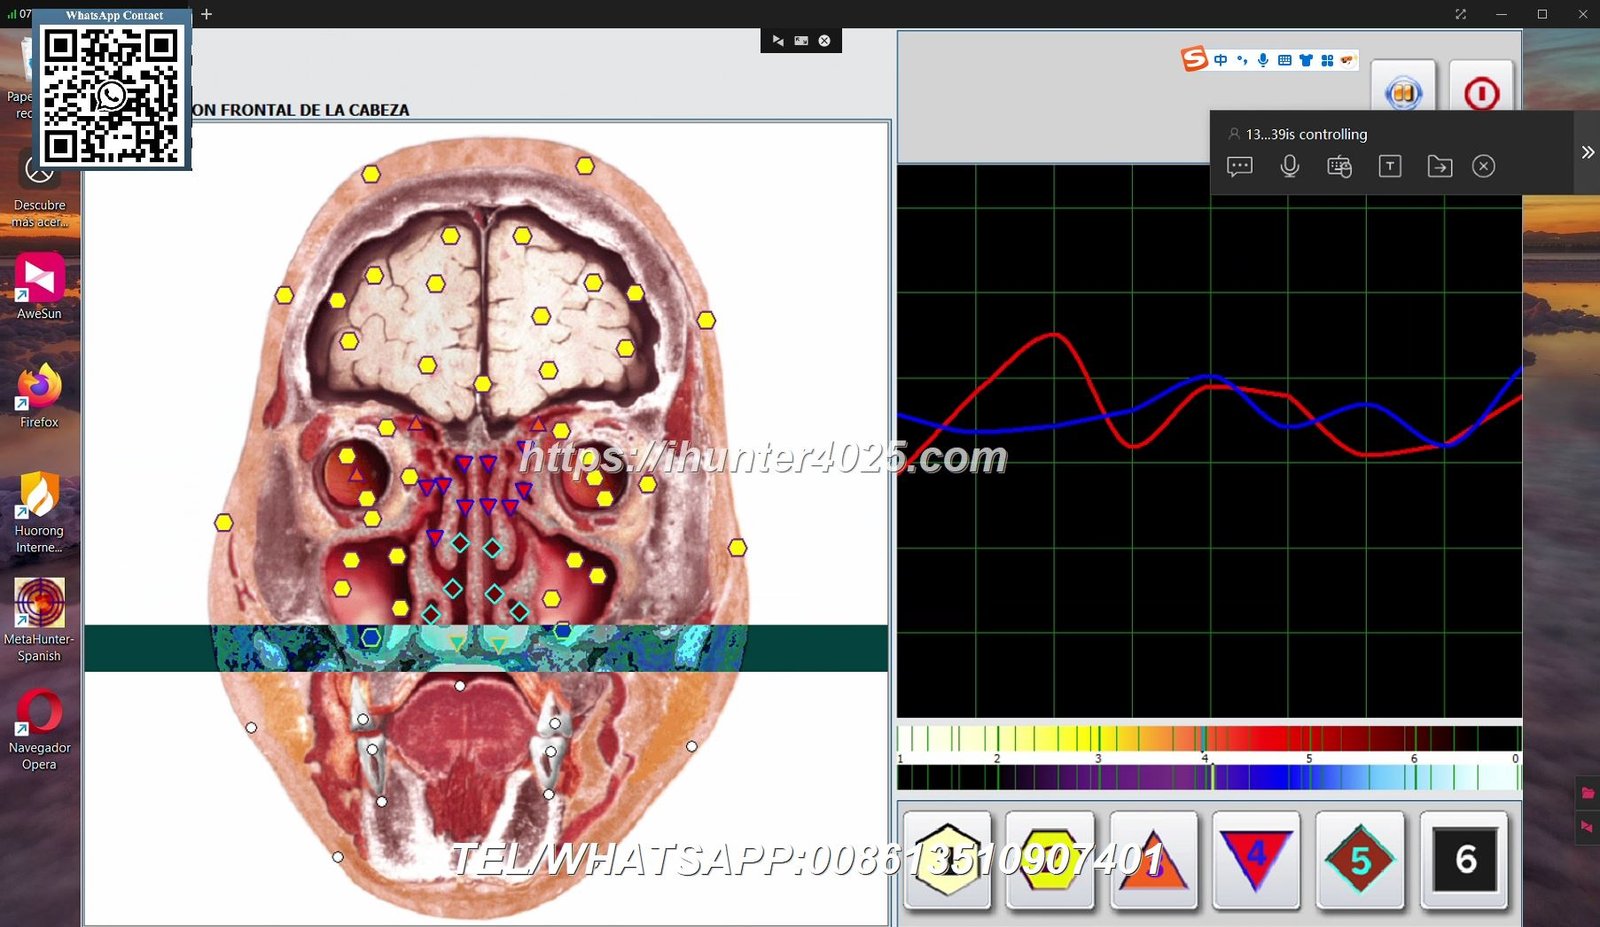Screen dimensions: 1600x927
Task: Toggle the remote session microphone
Action: click(x=1290, y=166)
